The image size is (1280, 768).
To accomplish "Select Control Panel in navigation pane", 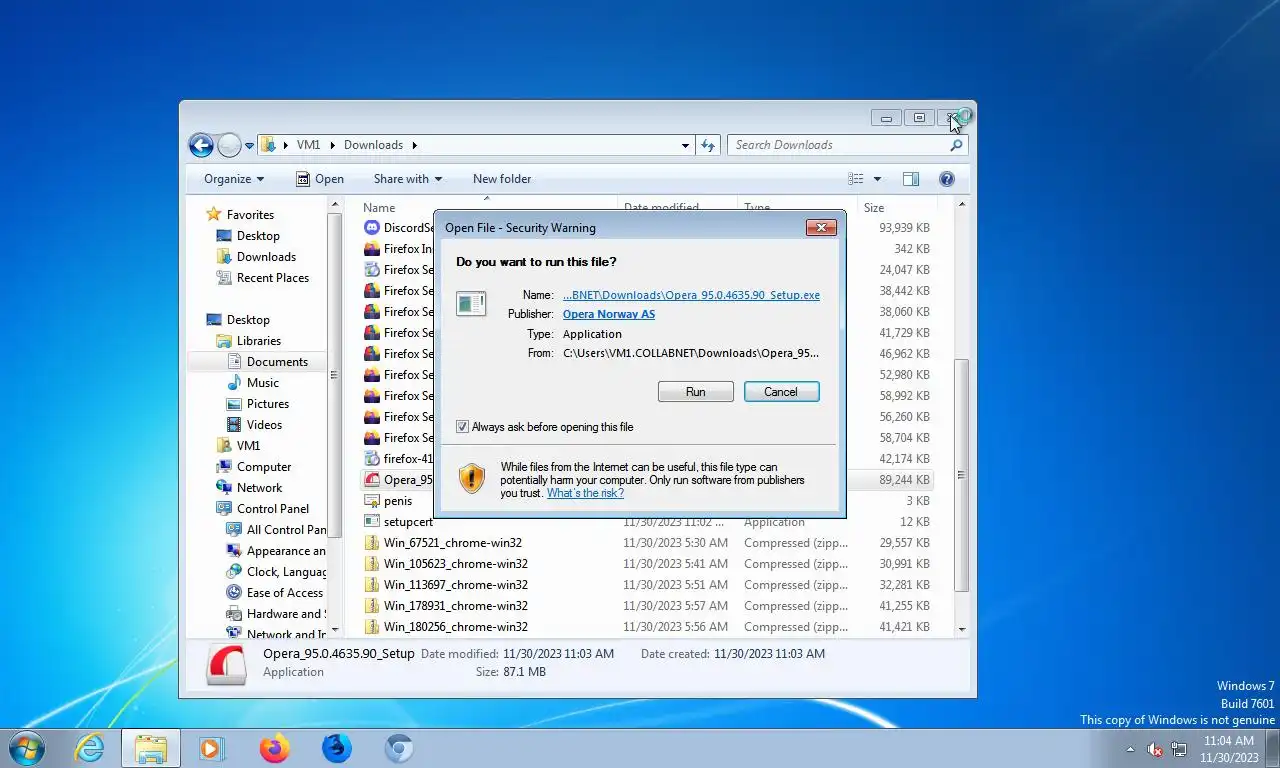I will click(x=273, y=509).
